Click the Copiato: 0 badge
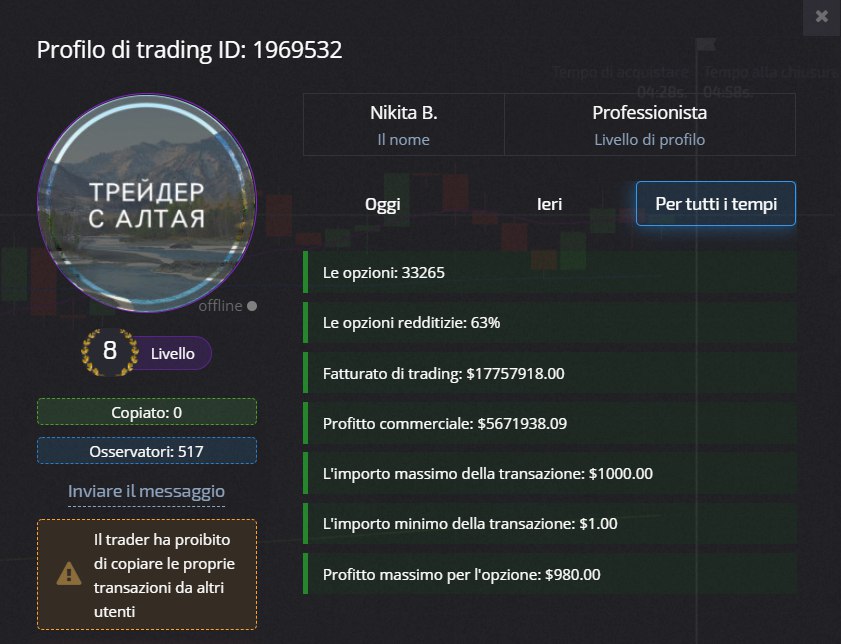This screenshot has width=841, height=644. tap(147, 412)
